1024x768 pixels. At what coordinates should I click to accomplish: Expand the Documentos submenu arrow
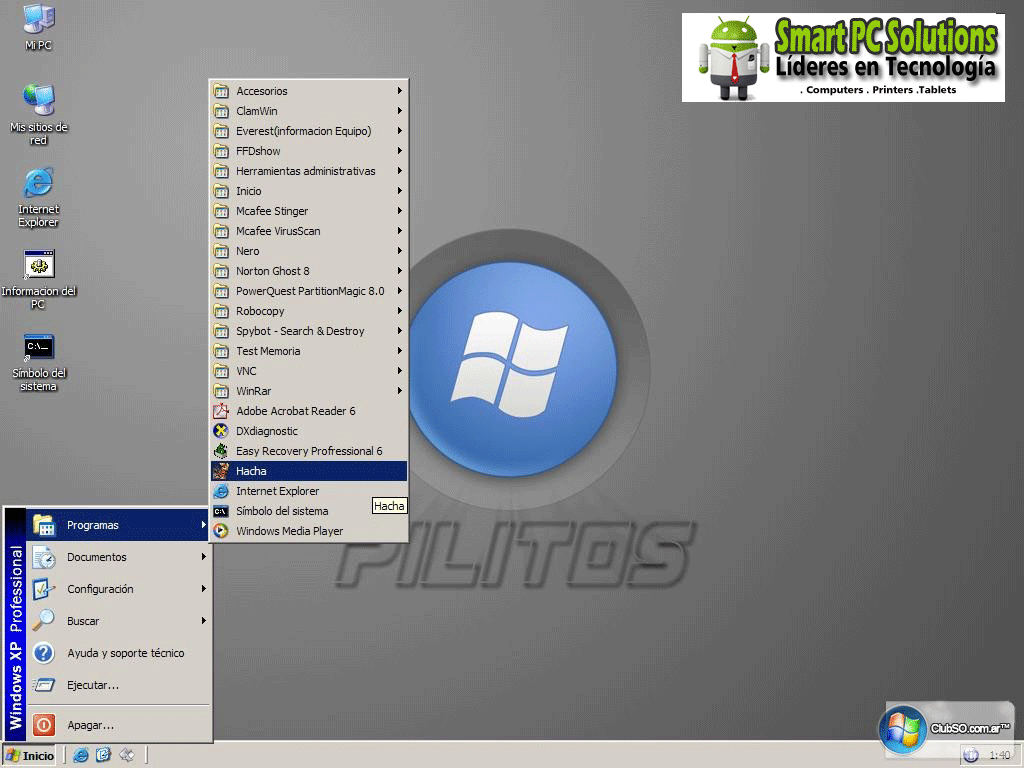(x=203, y=557)
